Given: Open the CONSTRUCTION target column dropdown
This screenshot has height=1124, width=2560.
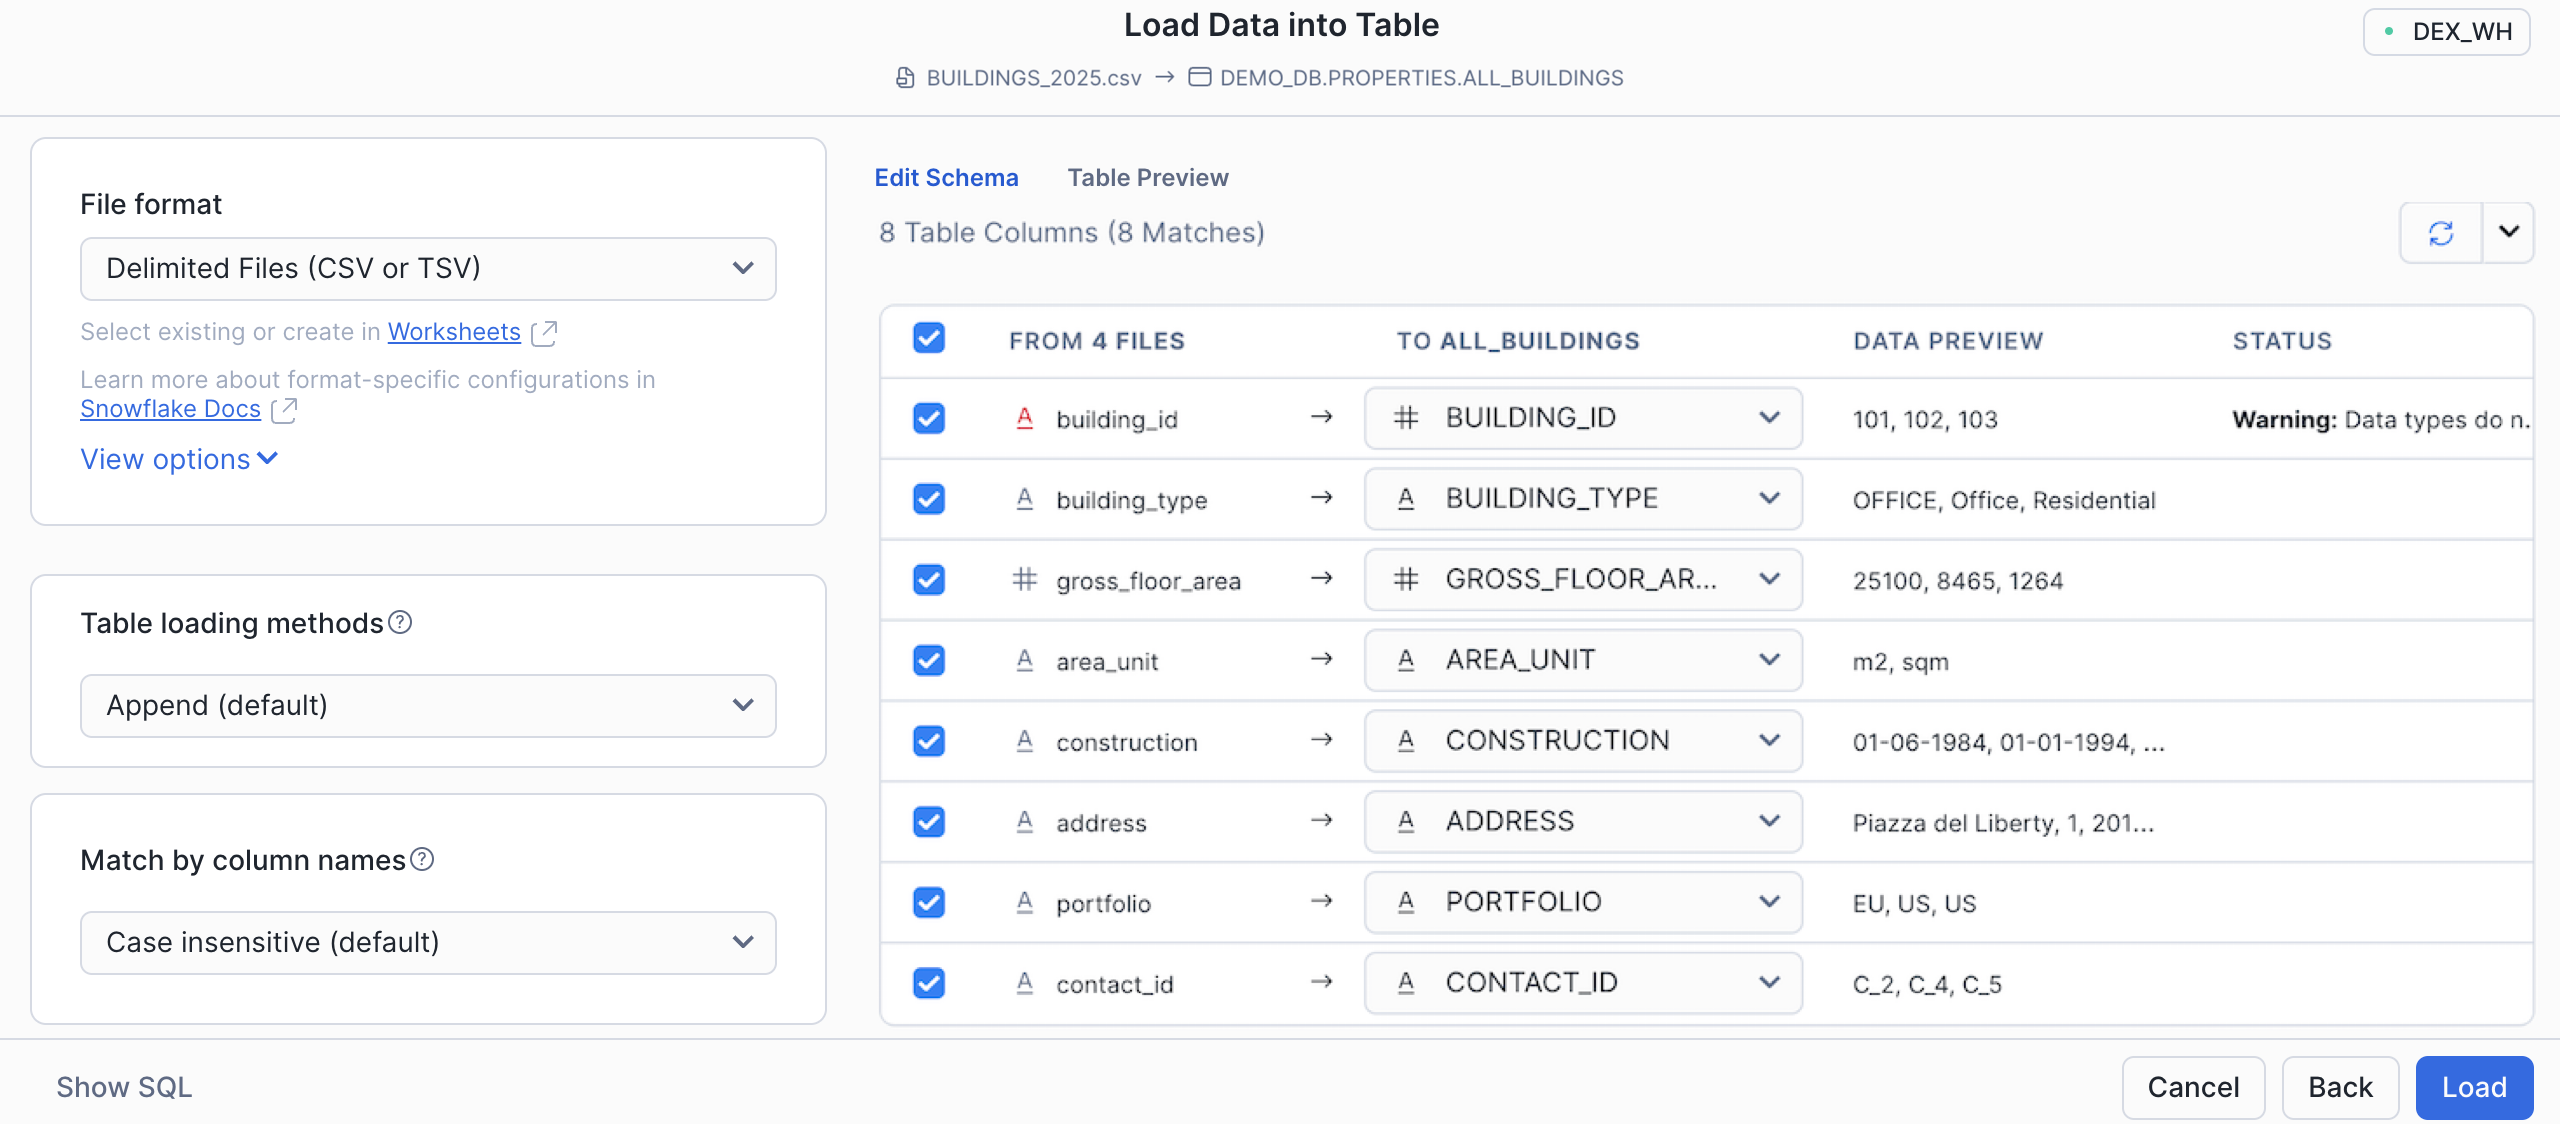Looking at the screenshot, I should tap(1583, 741).
